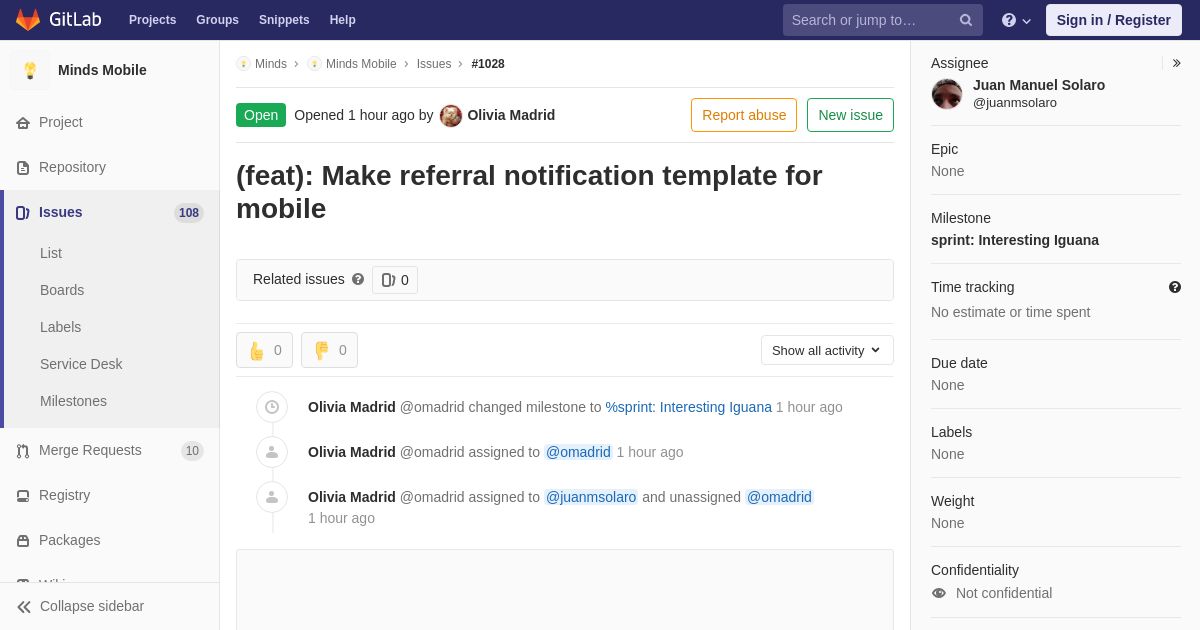Open the Groups menu
Image resolution: width=1200 pixels, height=630 pixels.
point(217,20)
